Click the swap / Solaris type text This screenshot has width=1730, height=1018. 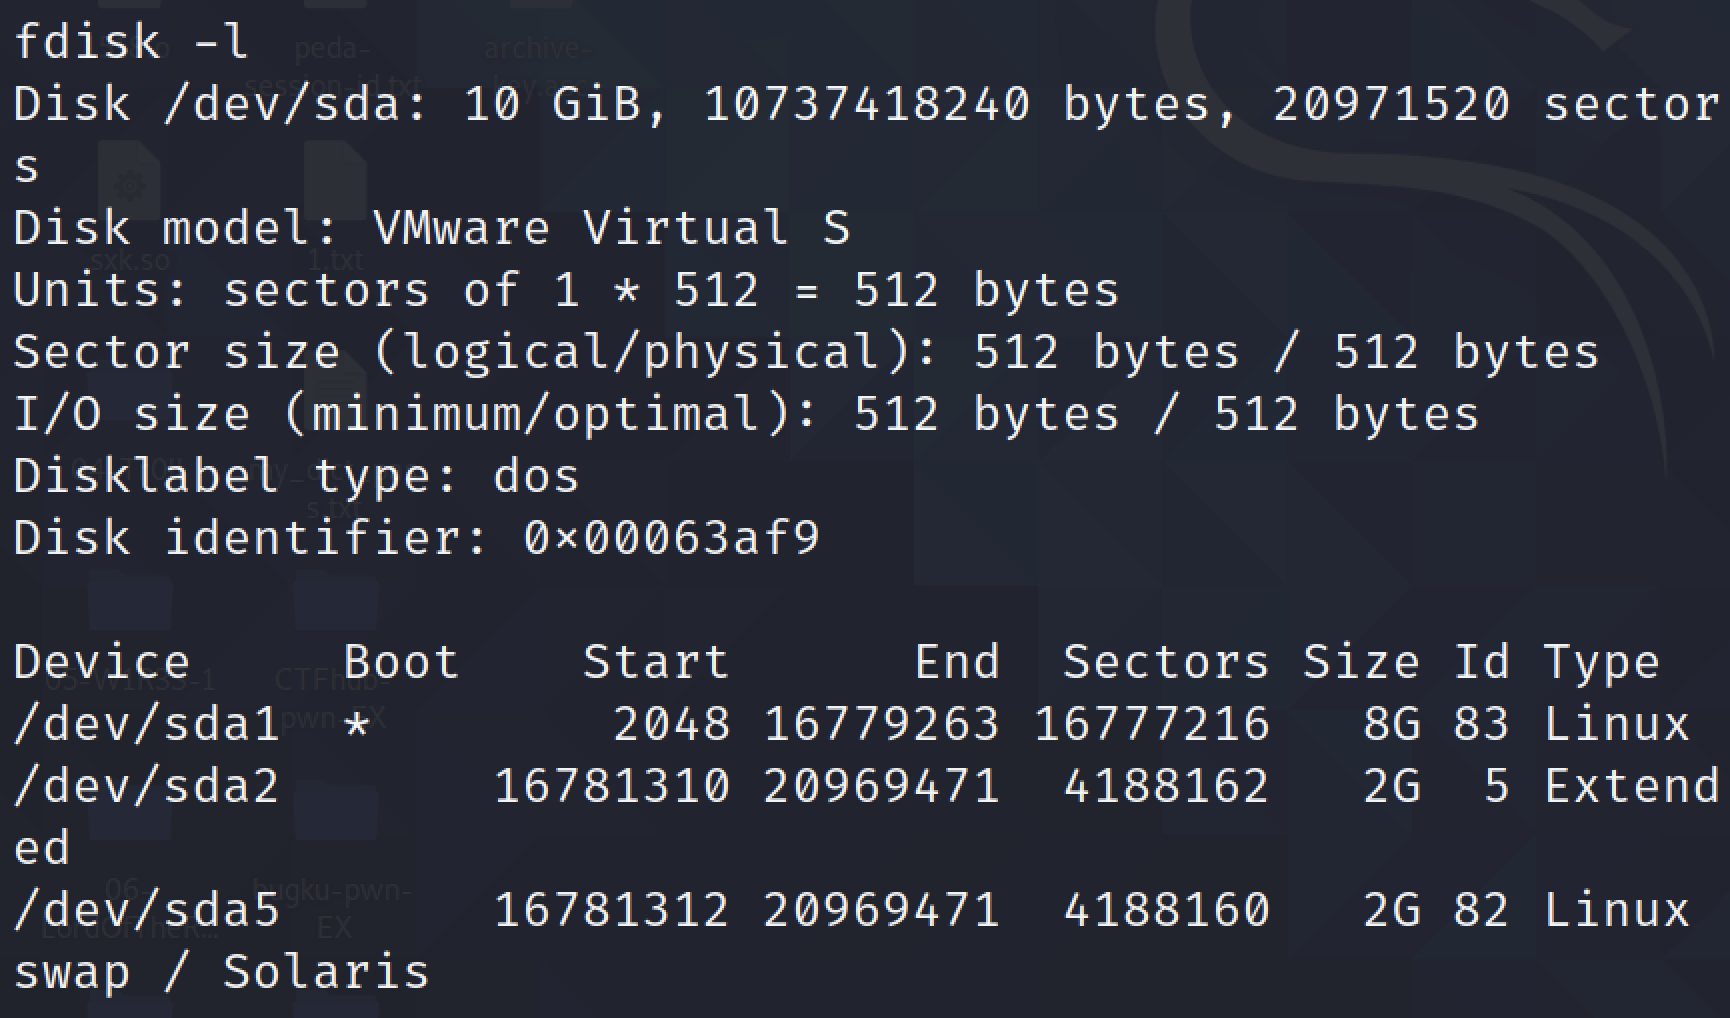click(221, 972)
